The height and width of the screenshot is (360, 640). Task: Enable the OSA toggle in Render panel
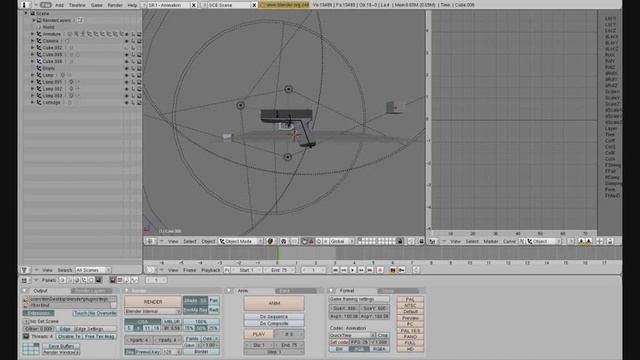(143, 322)
